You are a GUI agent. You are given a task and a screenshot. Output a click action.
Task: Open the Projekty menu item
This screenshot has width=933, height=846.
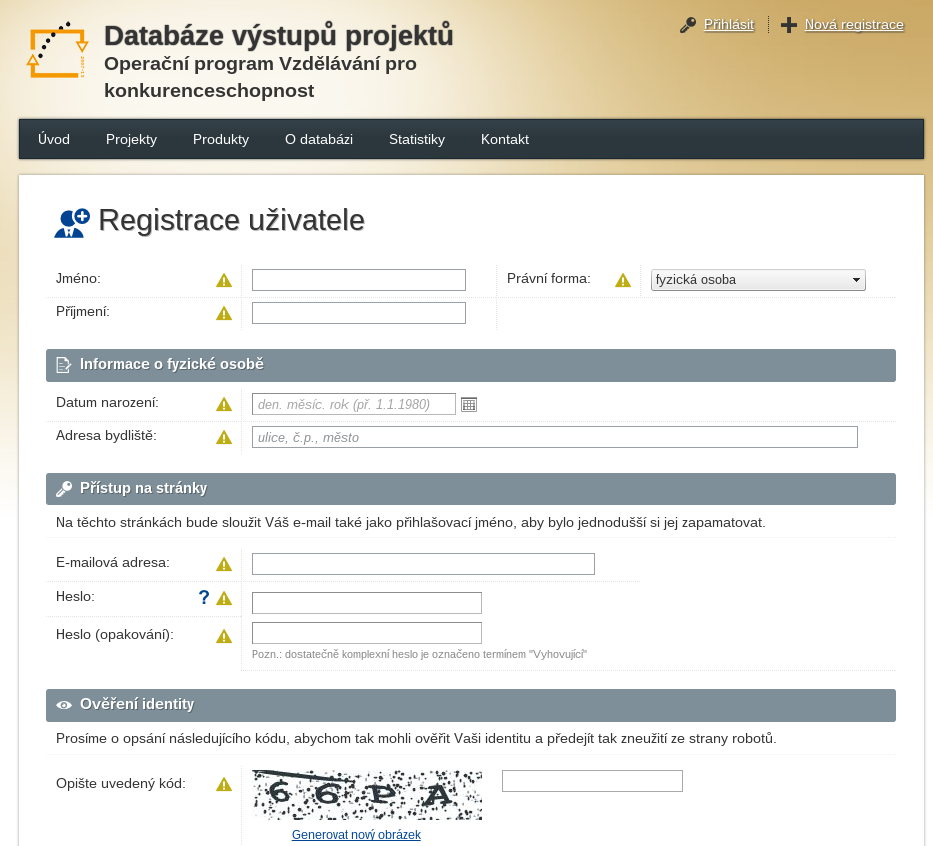tap(131, 139)
